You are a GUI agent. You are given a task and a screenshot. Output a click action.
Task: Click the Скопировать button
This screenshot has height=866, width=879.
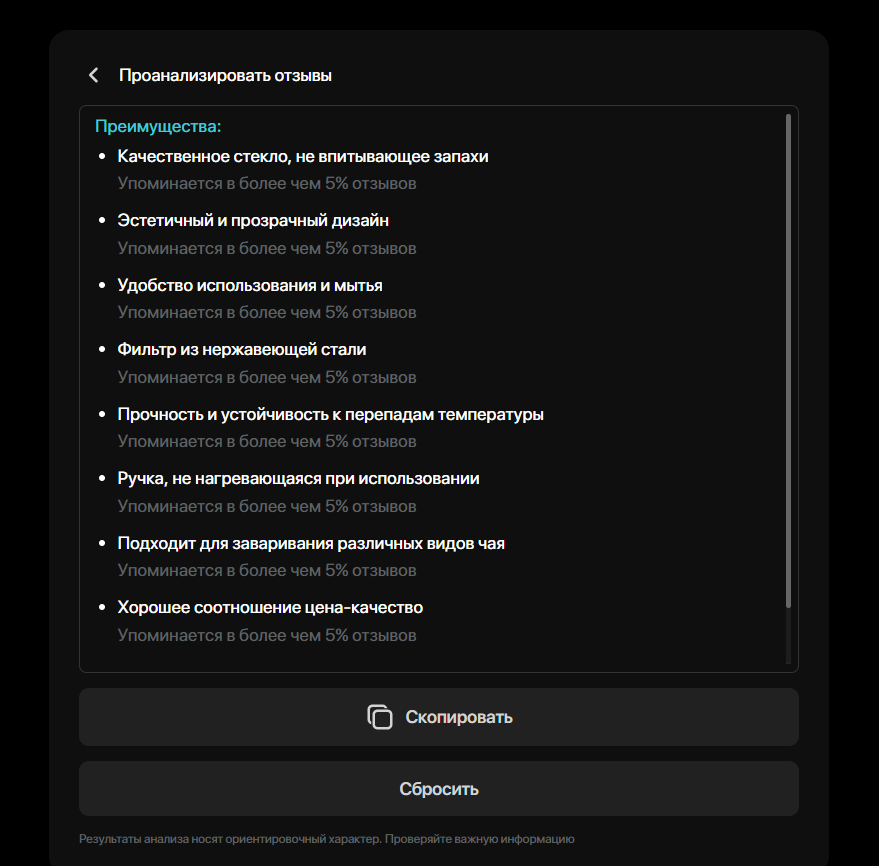point(439,717)
